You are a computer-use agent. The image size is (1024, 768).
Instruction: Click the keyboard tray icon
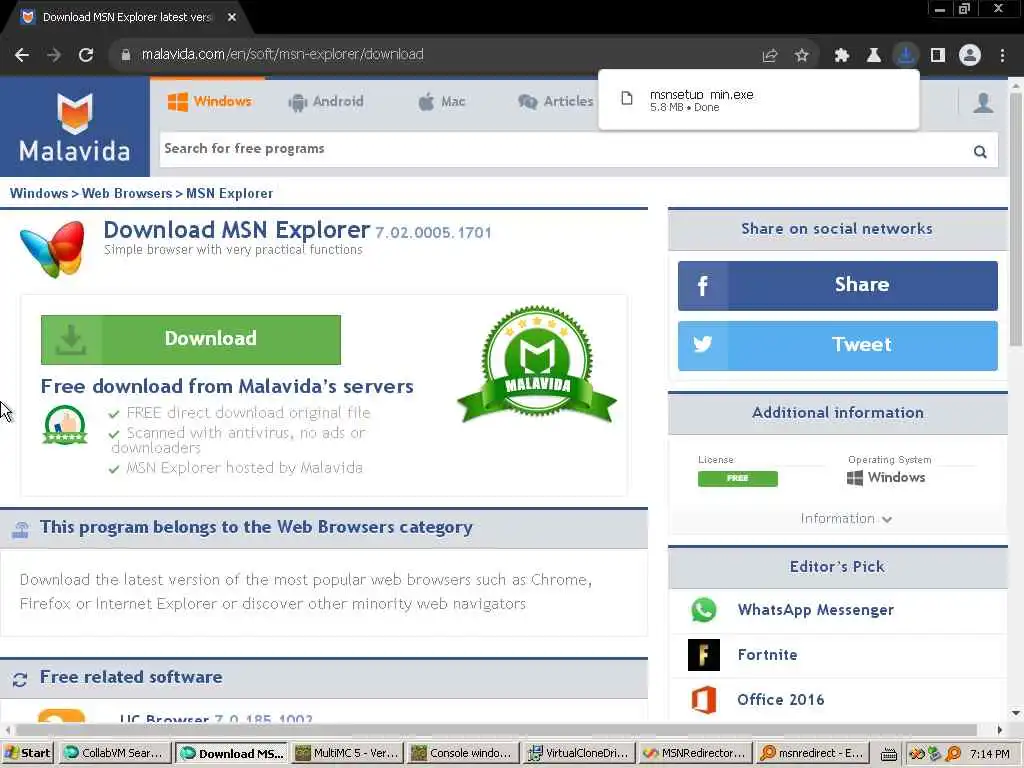click(889, 754)
